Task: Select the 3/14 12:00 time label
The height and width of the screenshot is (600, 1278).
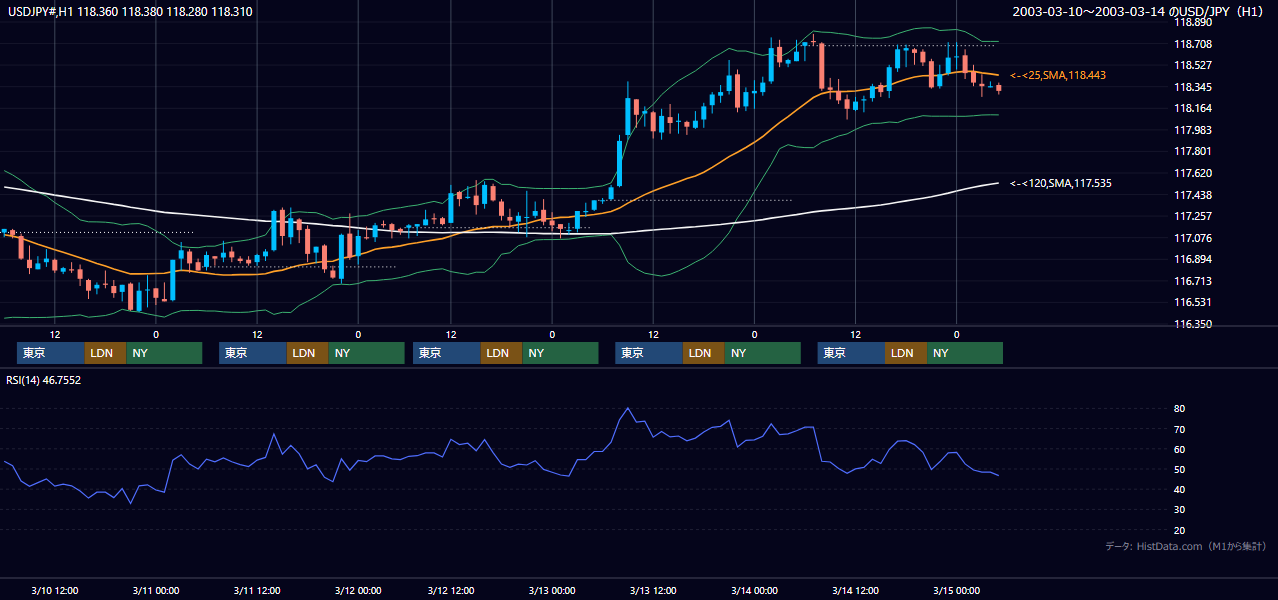Action: 855,590
